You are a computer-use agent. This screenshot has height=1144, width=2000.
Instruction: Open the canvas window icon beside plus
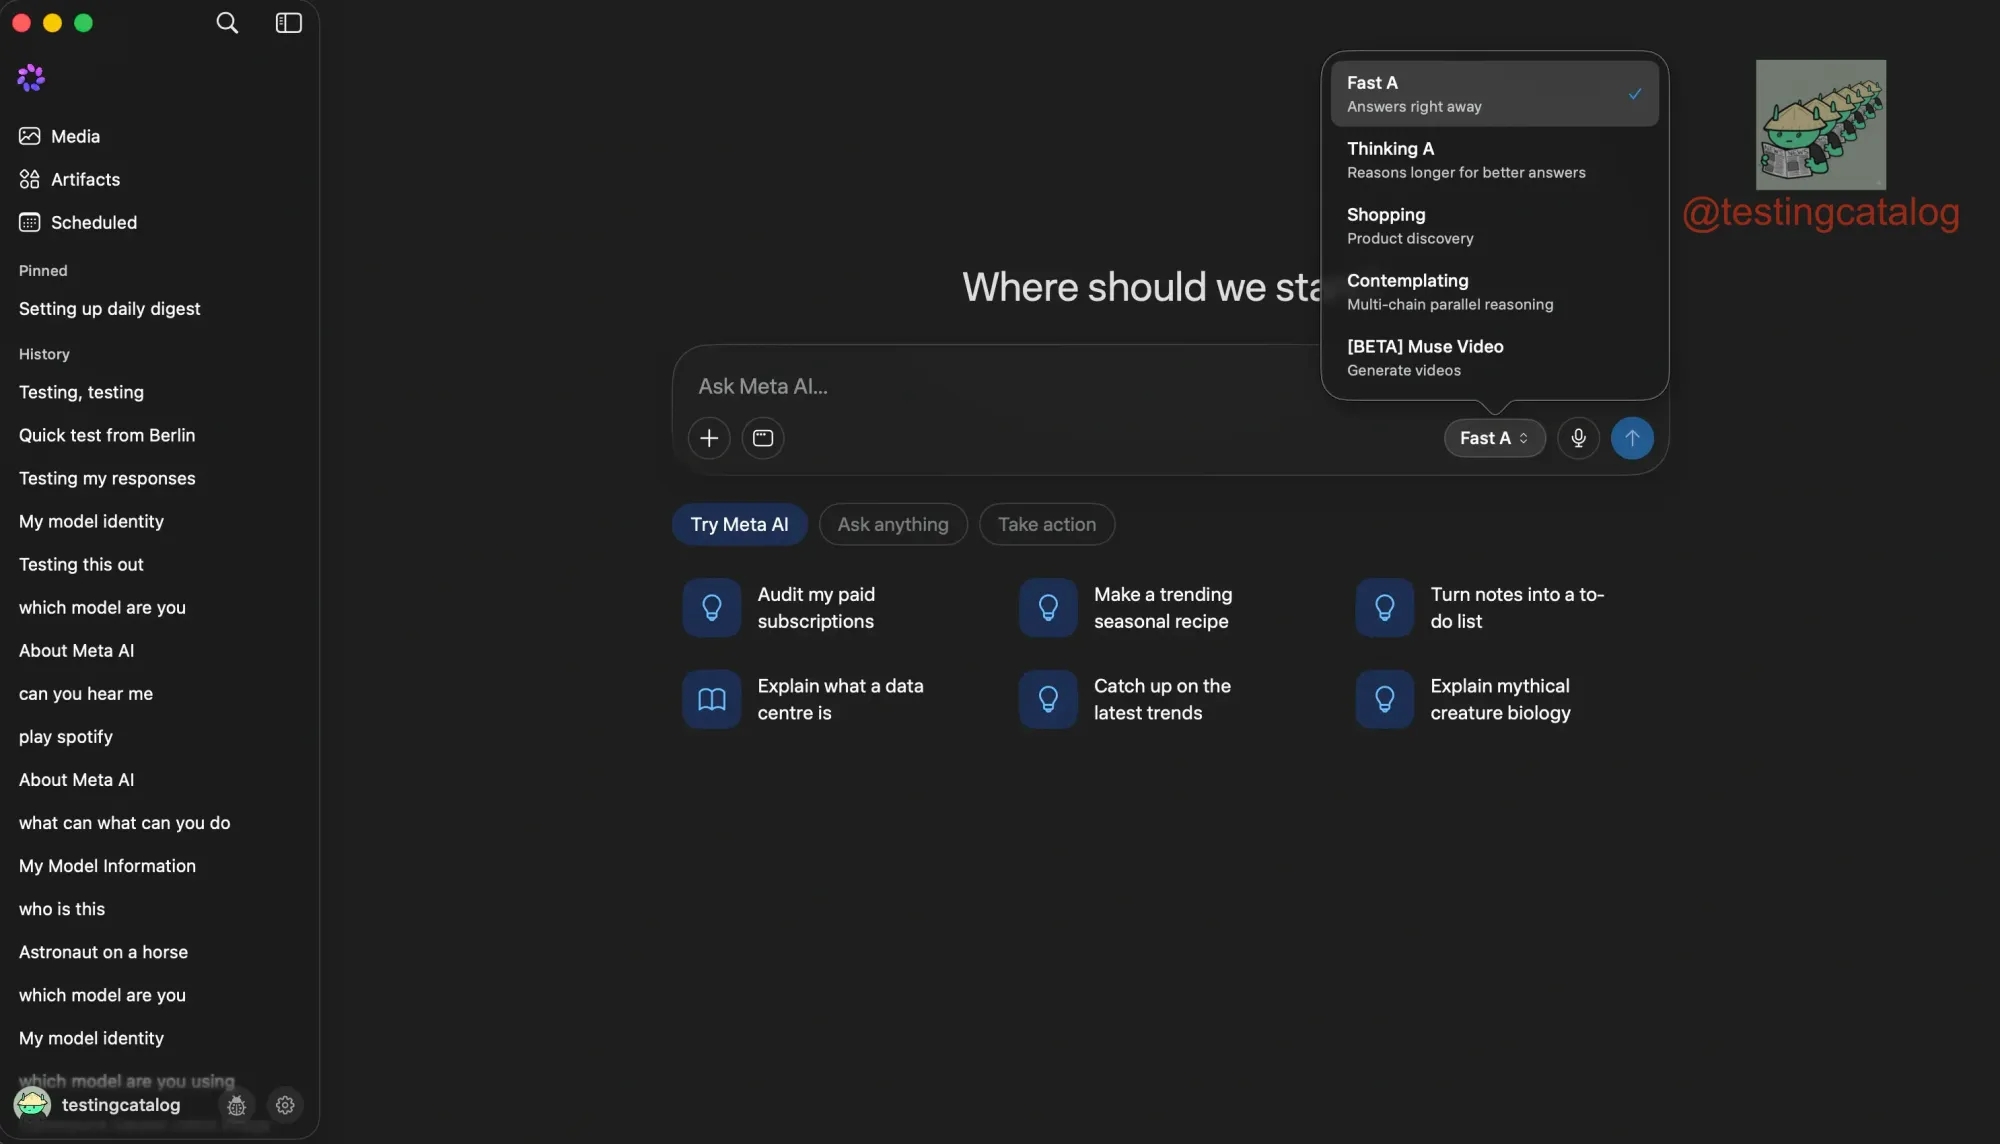763,438
